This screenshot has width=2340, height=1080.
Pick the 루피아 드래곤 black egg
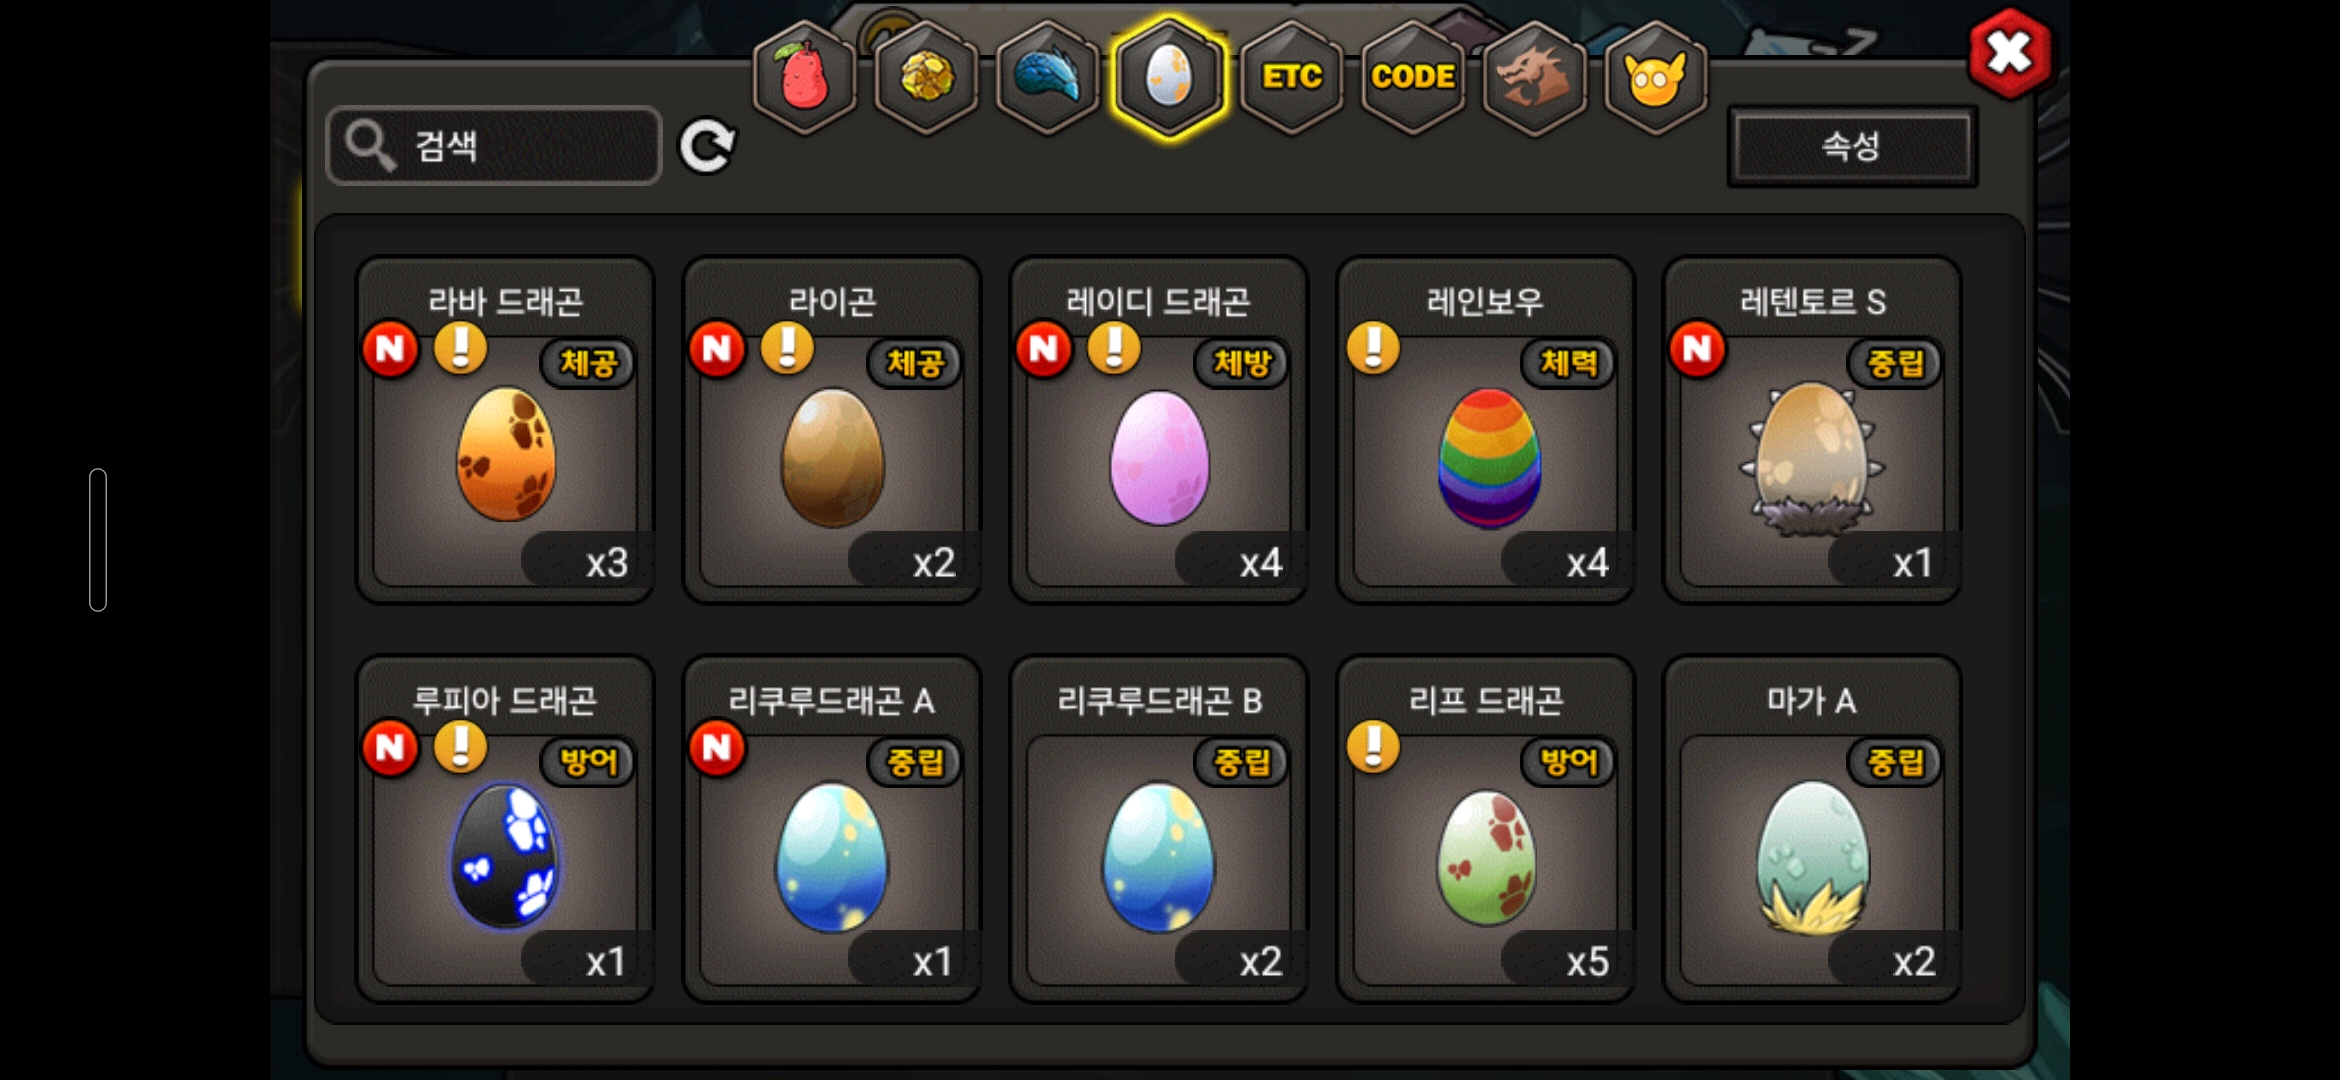point(506,829)
